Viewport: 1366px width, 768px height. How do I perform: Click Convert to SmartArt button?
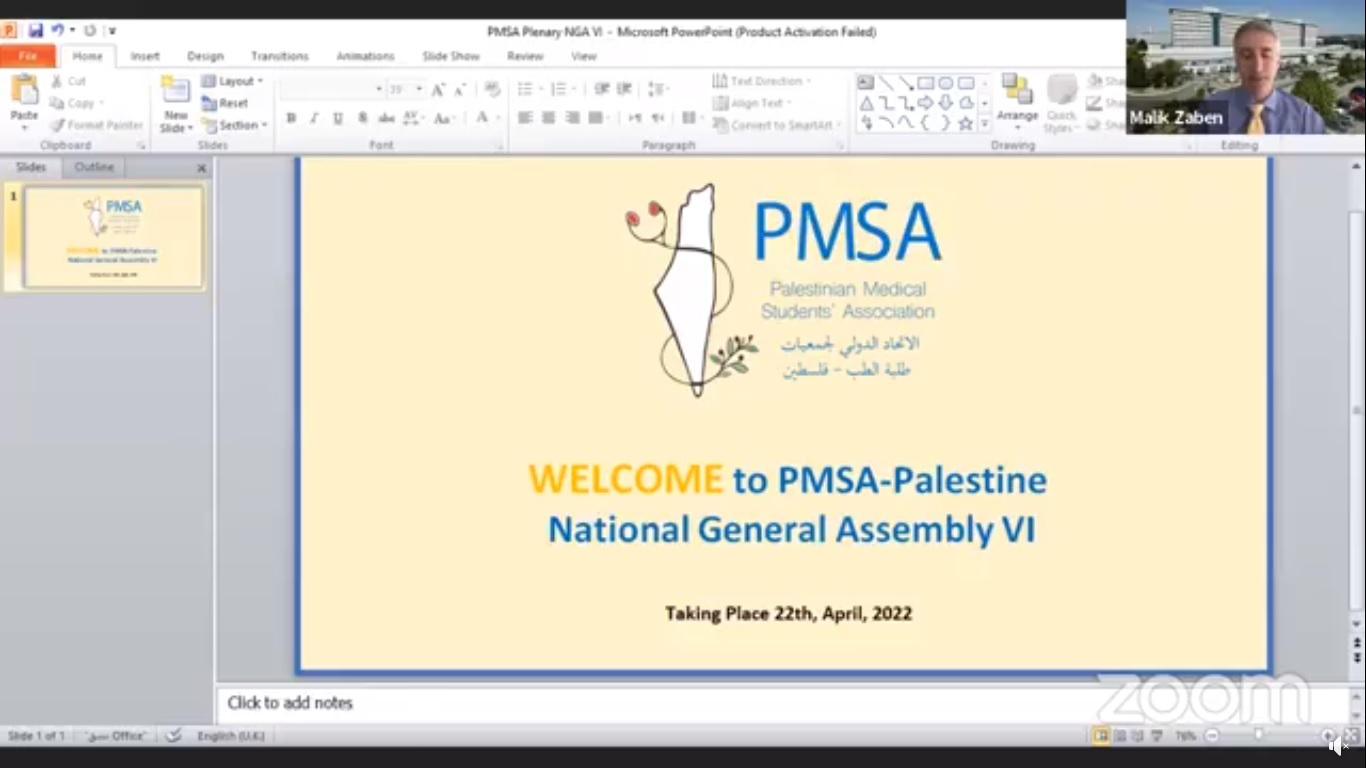pyautogui.click(x=774, y=125)
